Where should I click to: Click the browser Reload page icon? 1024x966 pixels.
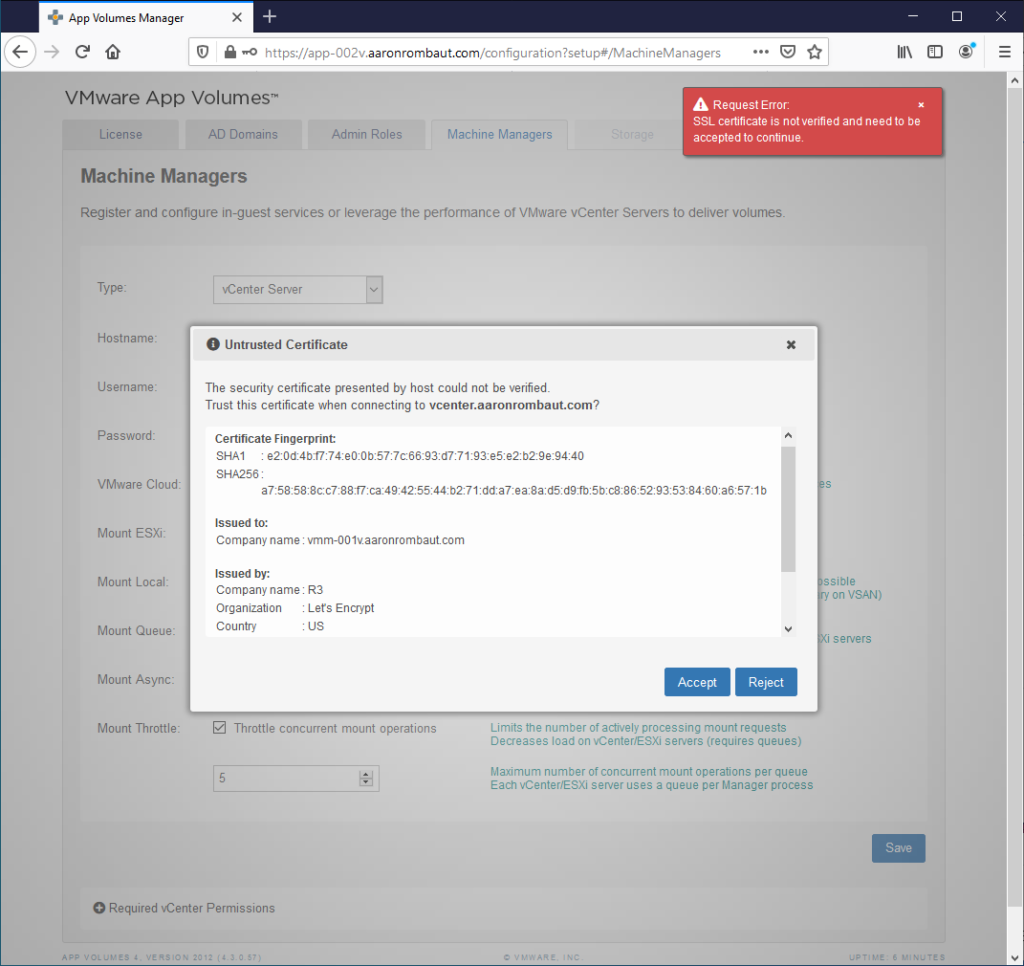(x=83, y=52)
